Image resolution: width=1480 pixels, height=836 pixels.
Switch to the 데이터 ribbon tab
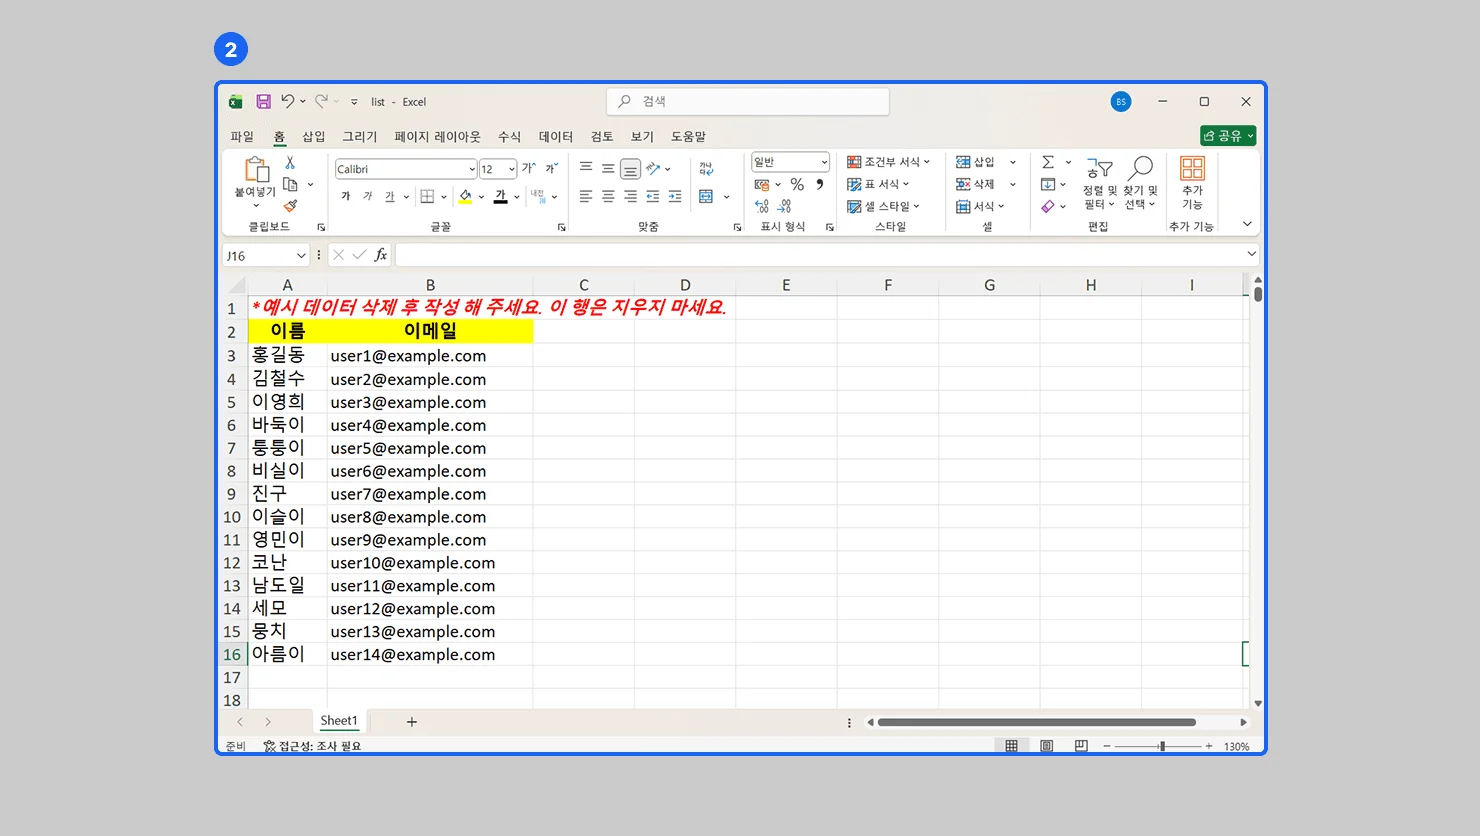[555, 136]
